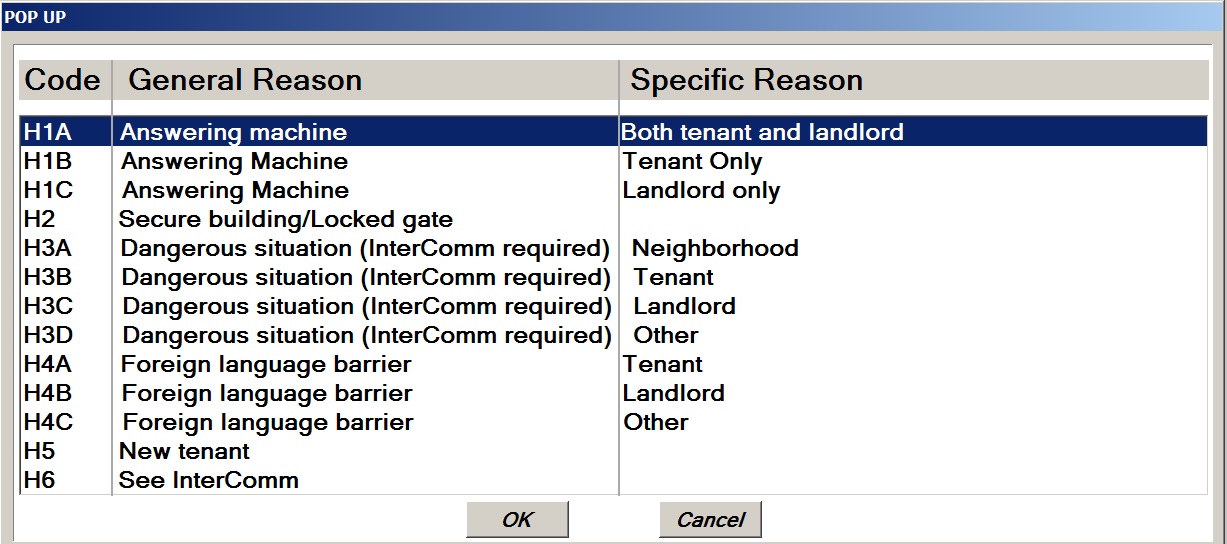Select row H1B Tenant Only
This screenshot has height=544, width=1227.
click(x=234, y=161)
